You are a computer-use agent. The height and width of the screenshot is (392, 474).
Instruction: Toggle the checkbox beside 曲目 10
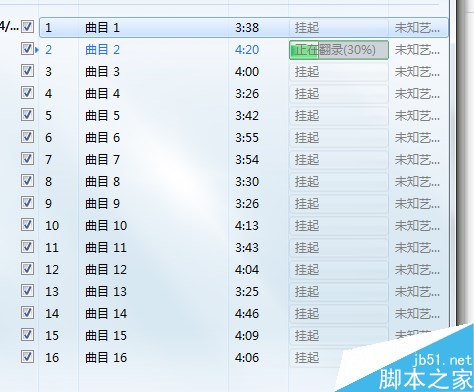(27, 224)
